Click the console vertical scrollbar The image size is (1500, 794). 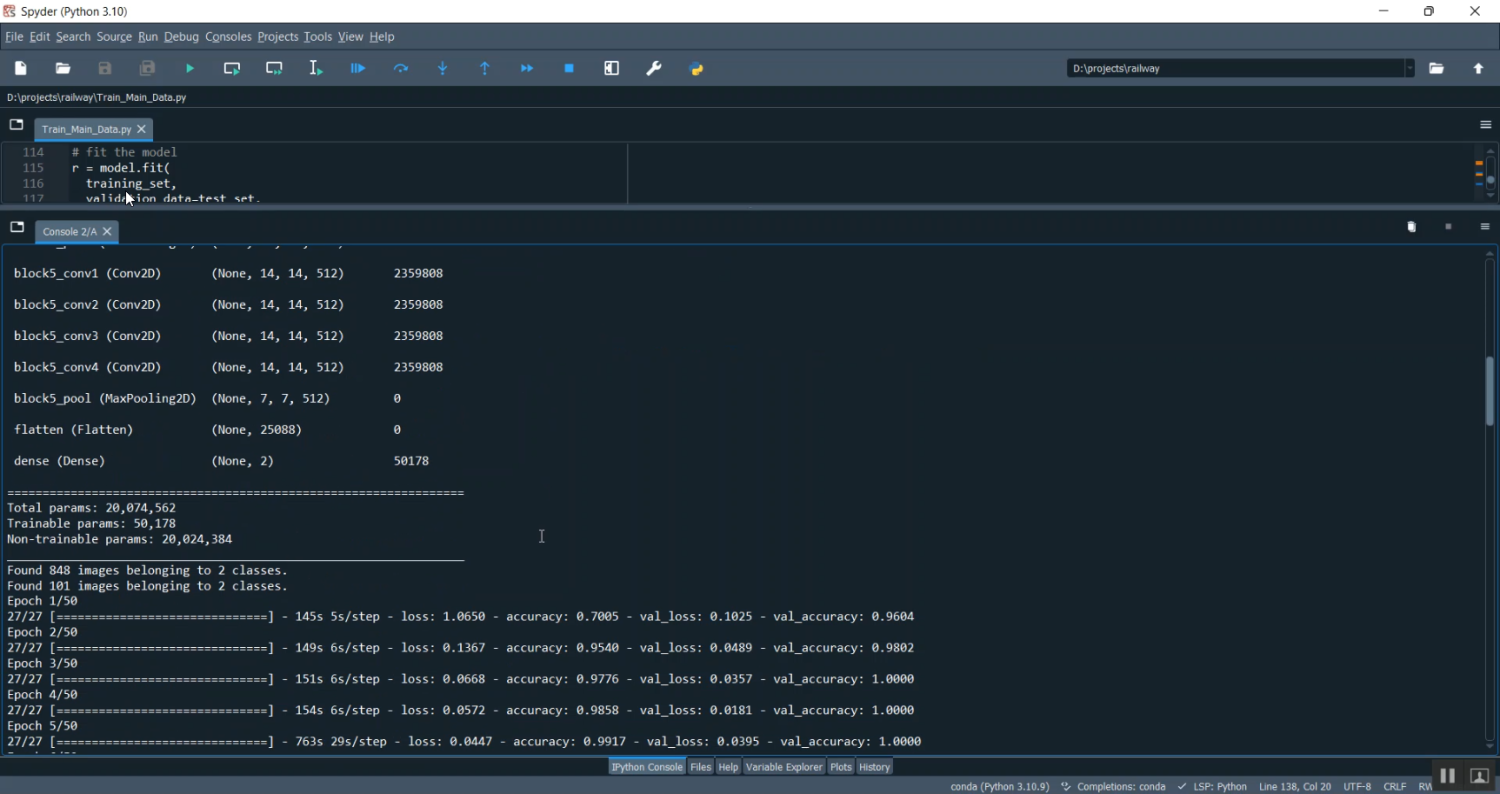click(1490, 390)
